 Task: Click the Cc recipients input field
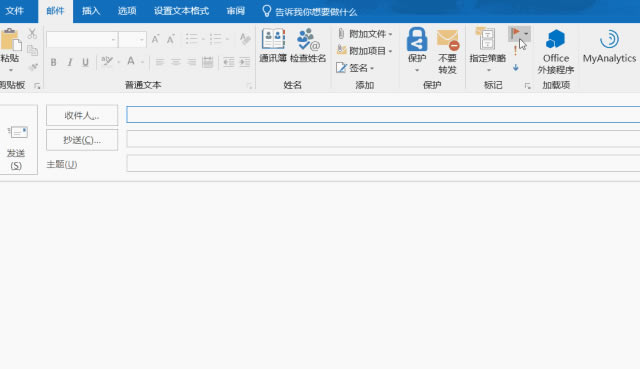tap(383, 139)
